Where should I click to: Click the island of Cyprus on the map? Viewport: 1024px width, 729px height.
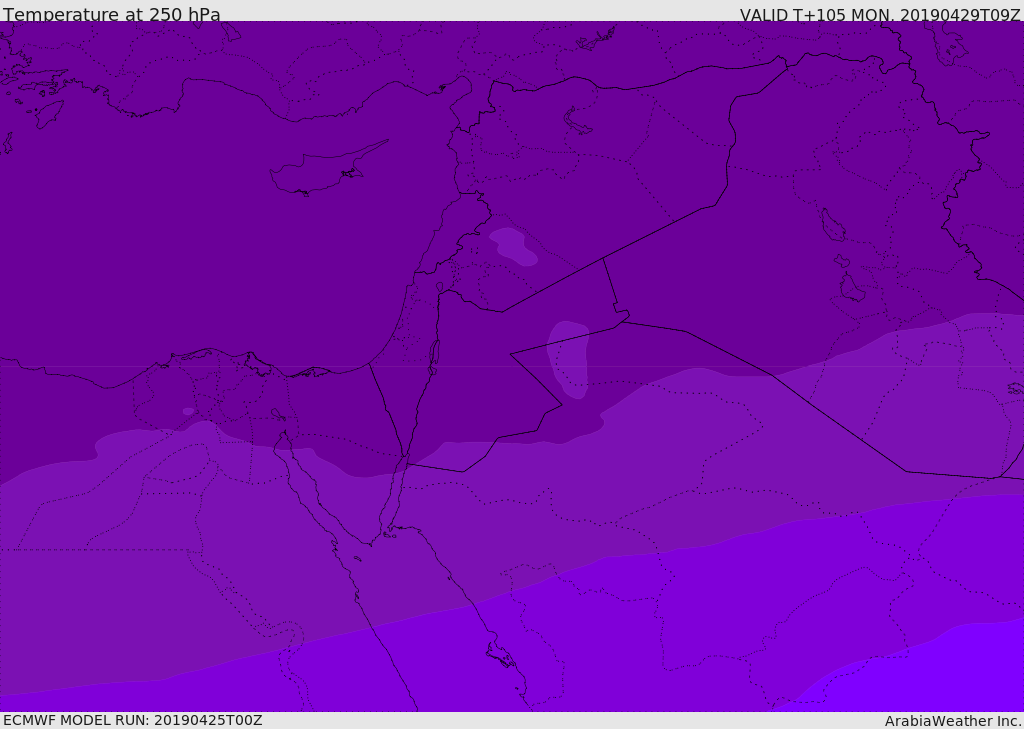pyautogui.click(x=327, y=169)
